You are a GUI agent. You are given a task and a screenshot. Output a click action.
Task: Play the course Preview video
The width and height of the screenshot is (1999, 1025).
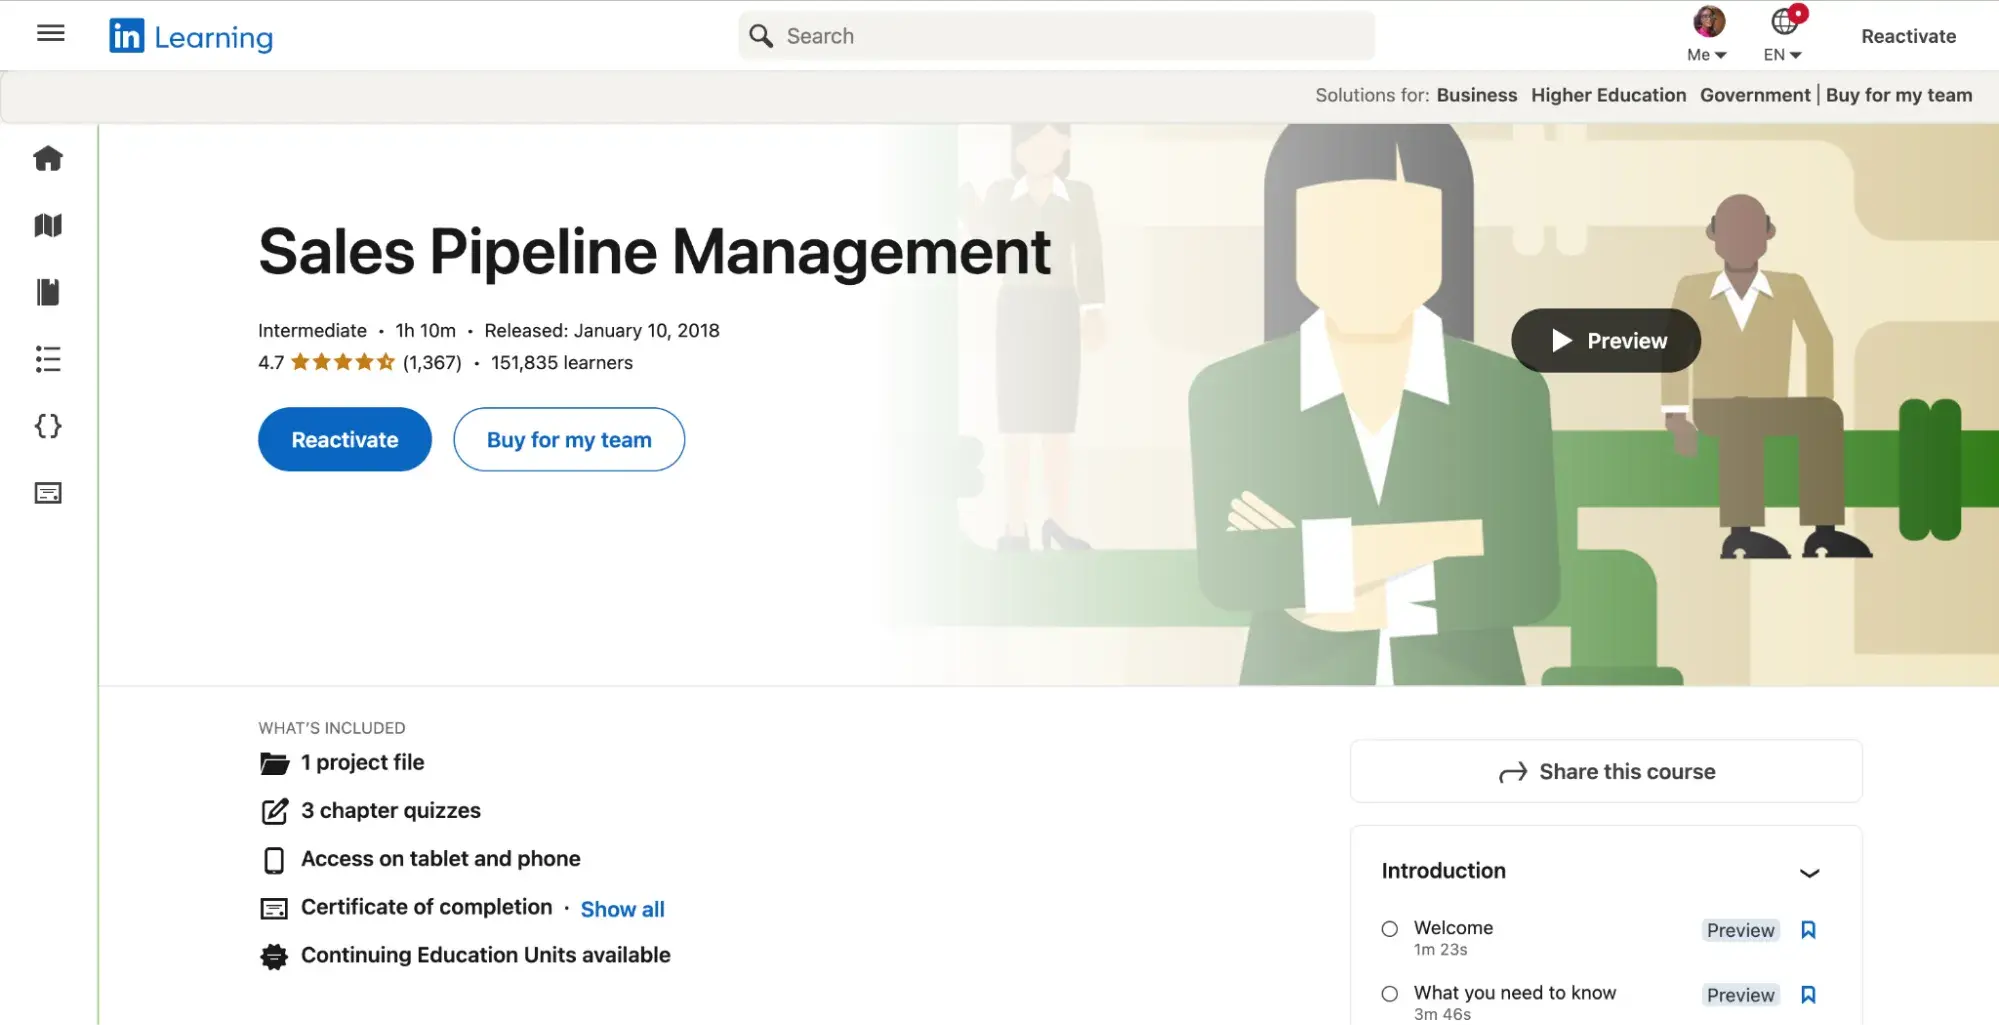[1606, 341]
